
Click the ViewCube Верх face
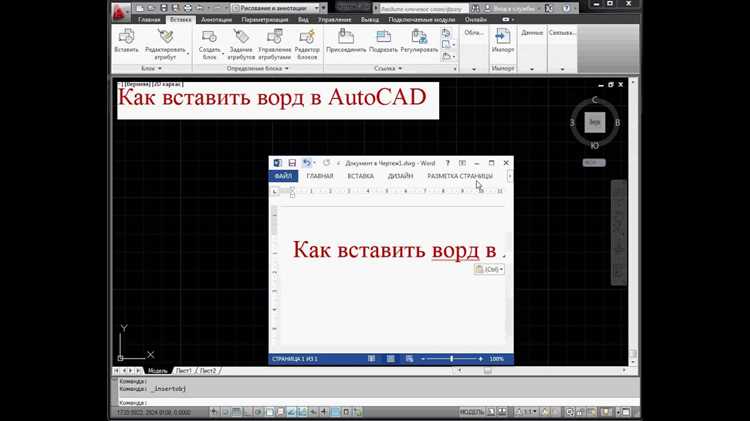click(x=595, y=121)
